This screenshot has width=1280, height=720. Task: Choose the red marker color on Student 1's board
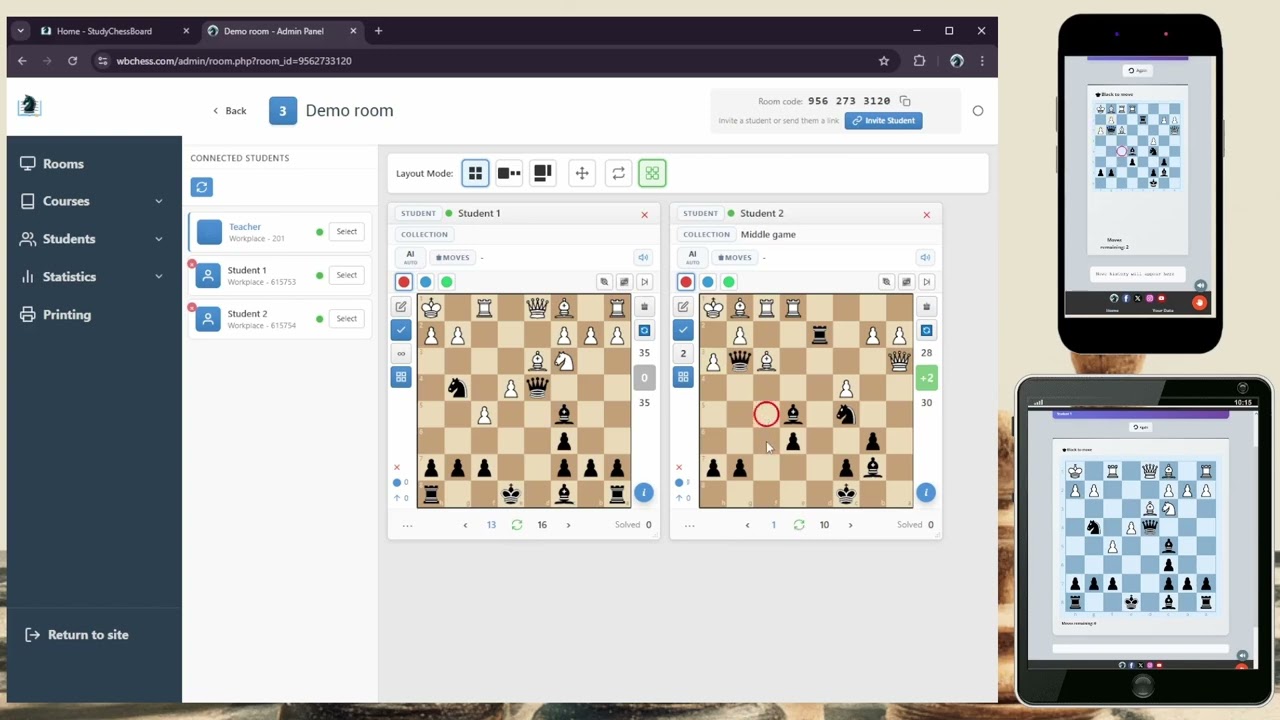[404, 282]
